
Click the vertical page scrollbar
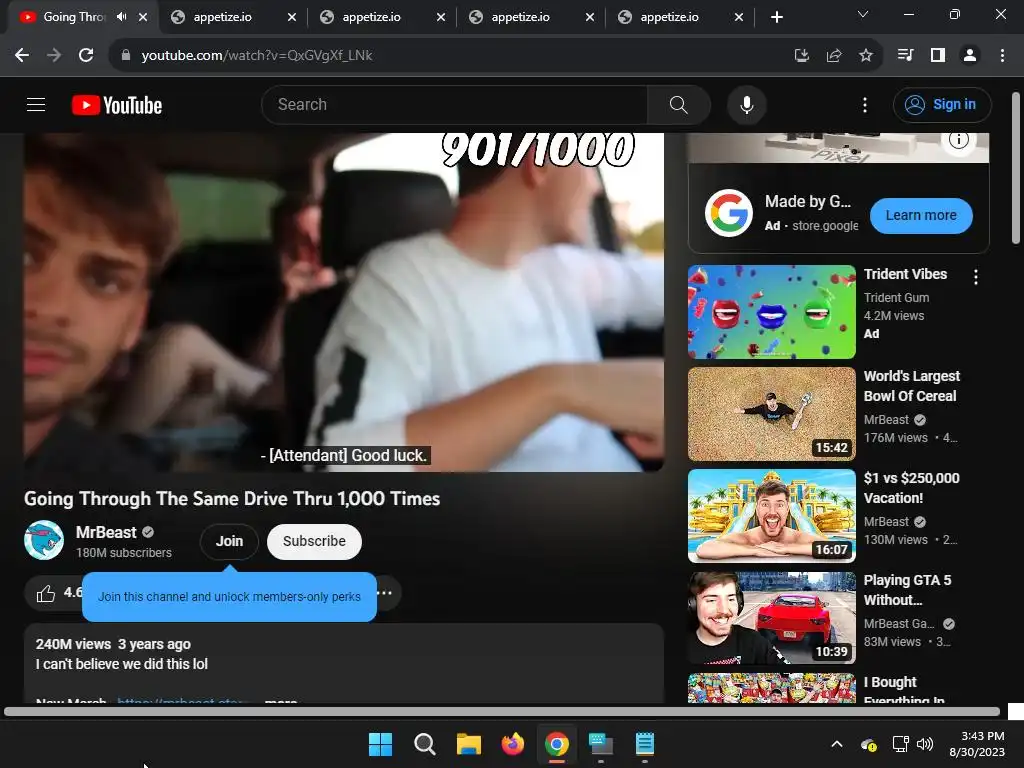[x=1016, y=168]
